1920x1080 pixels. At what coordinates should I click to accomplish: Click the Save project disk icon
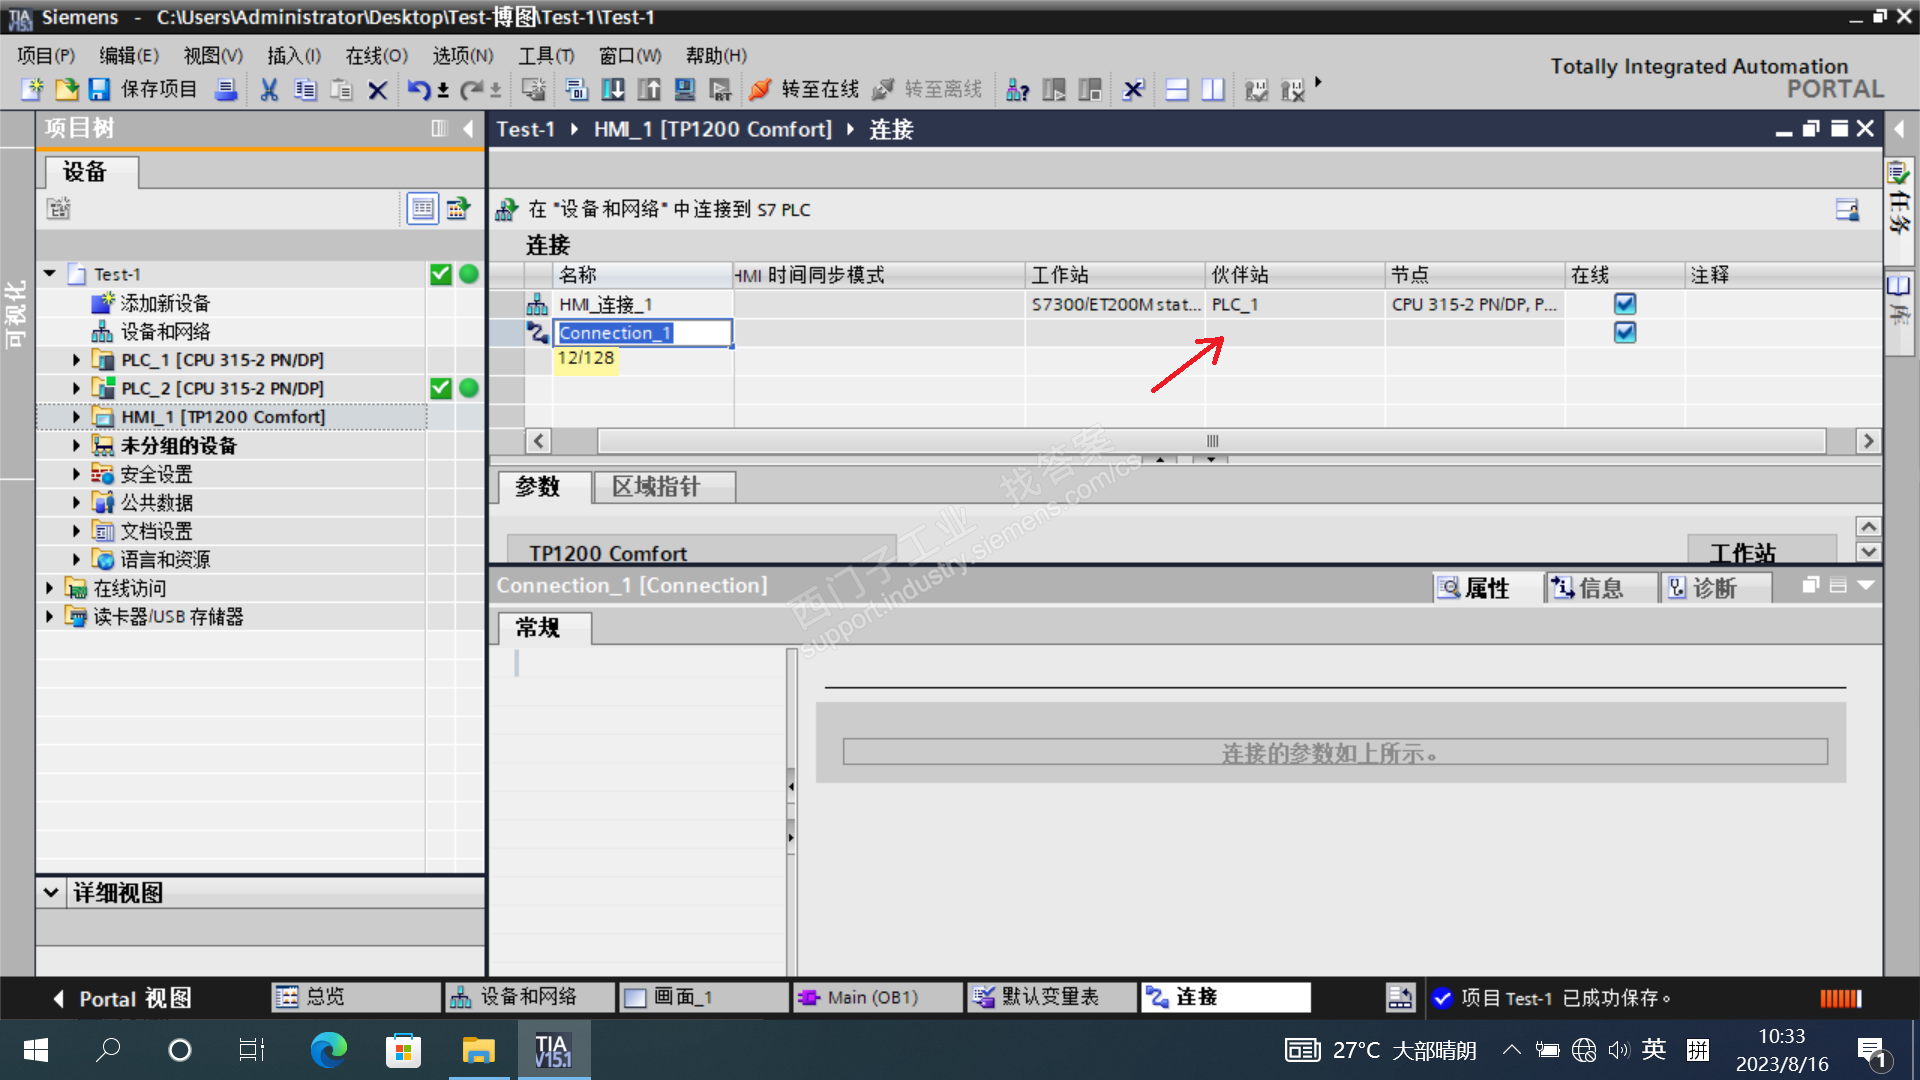[99, 90]
